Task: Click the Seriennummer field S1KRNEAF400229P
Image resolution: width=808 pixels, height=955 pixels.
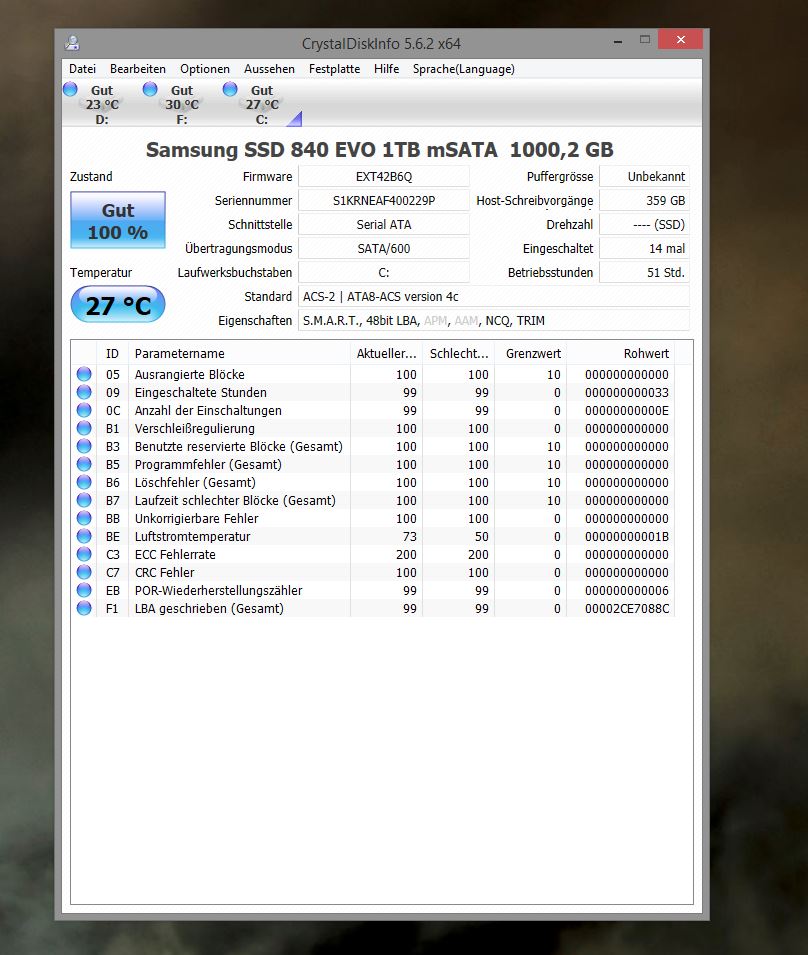Action: click(x=384, y=200)
